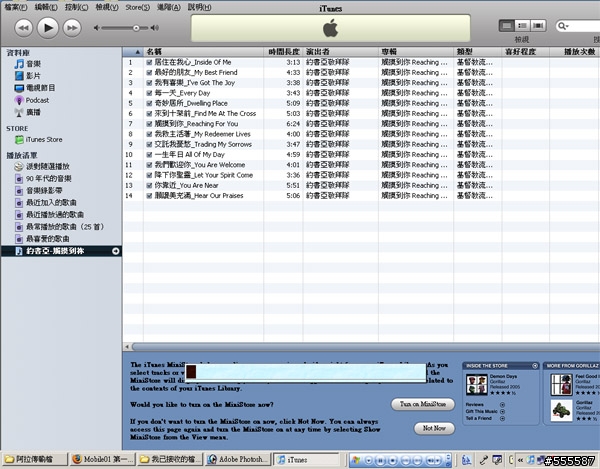Uncheck the Inside Of Me track checkbox
Screen dimensions: 600x469
click(x=149, y=62)
